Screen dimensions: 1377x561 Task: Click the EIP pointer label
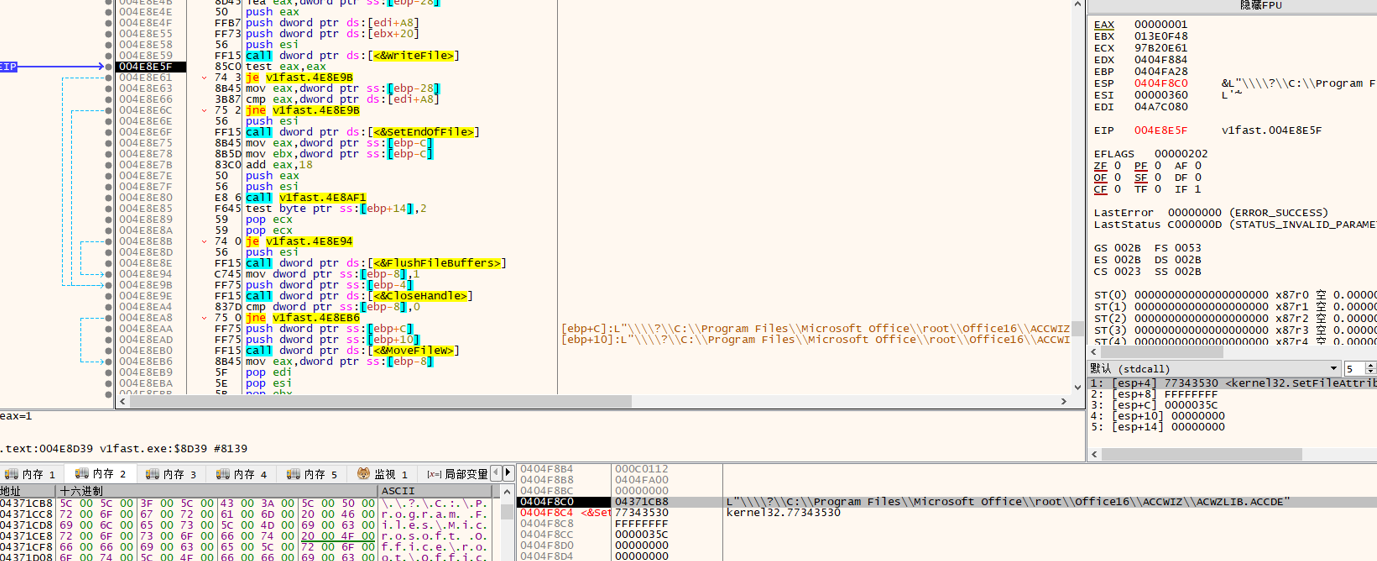(x=8, y=67)
